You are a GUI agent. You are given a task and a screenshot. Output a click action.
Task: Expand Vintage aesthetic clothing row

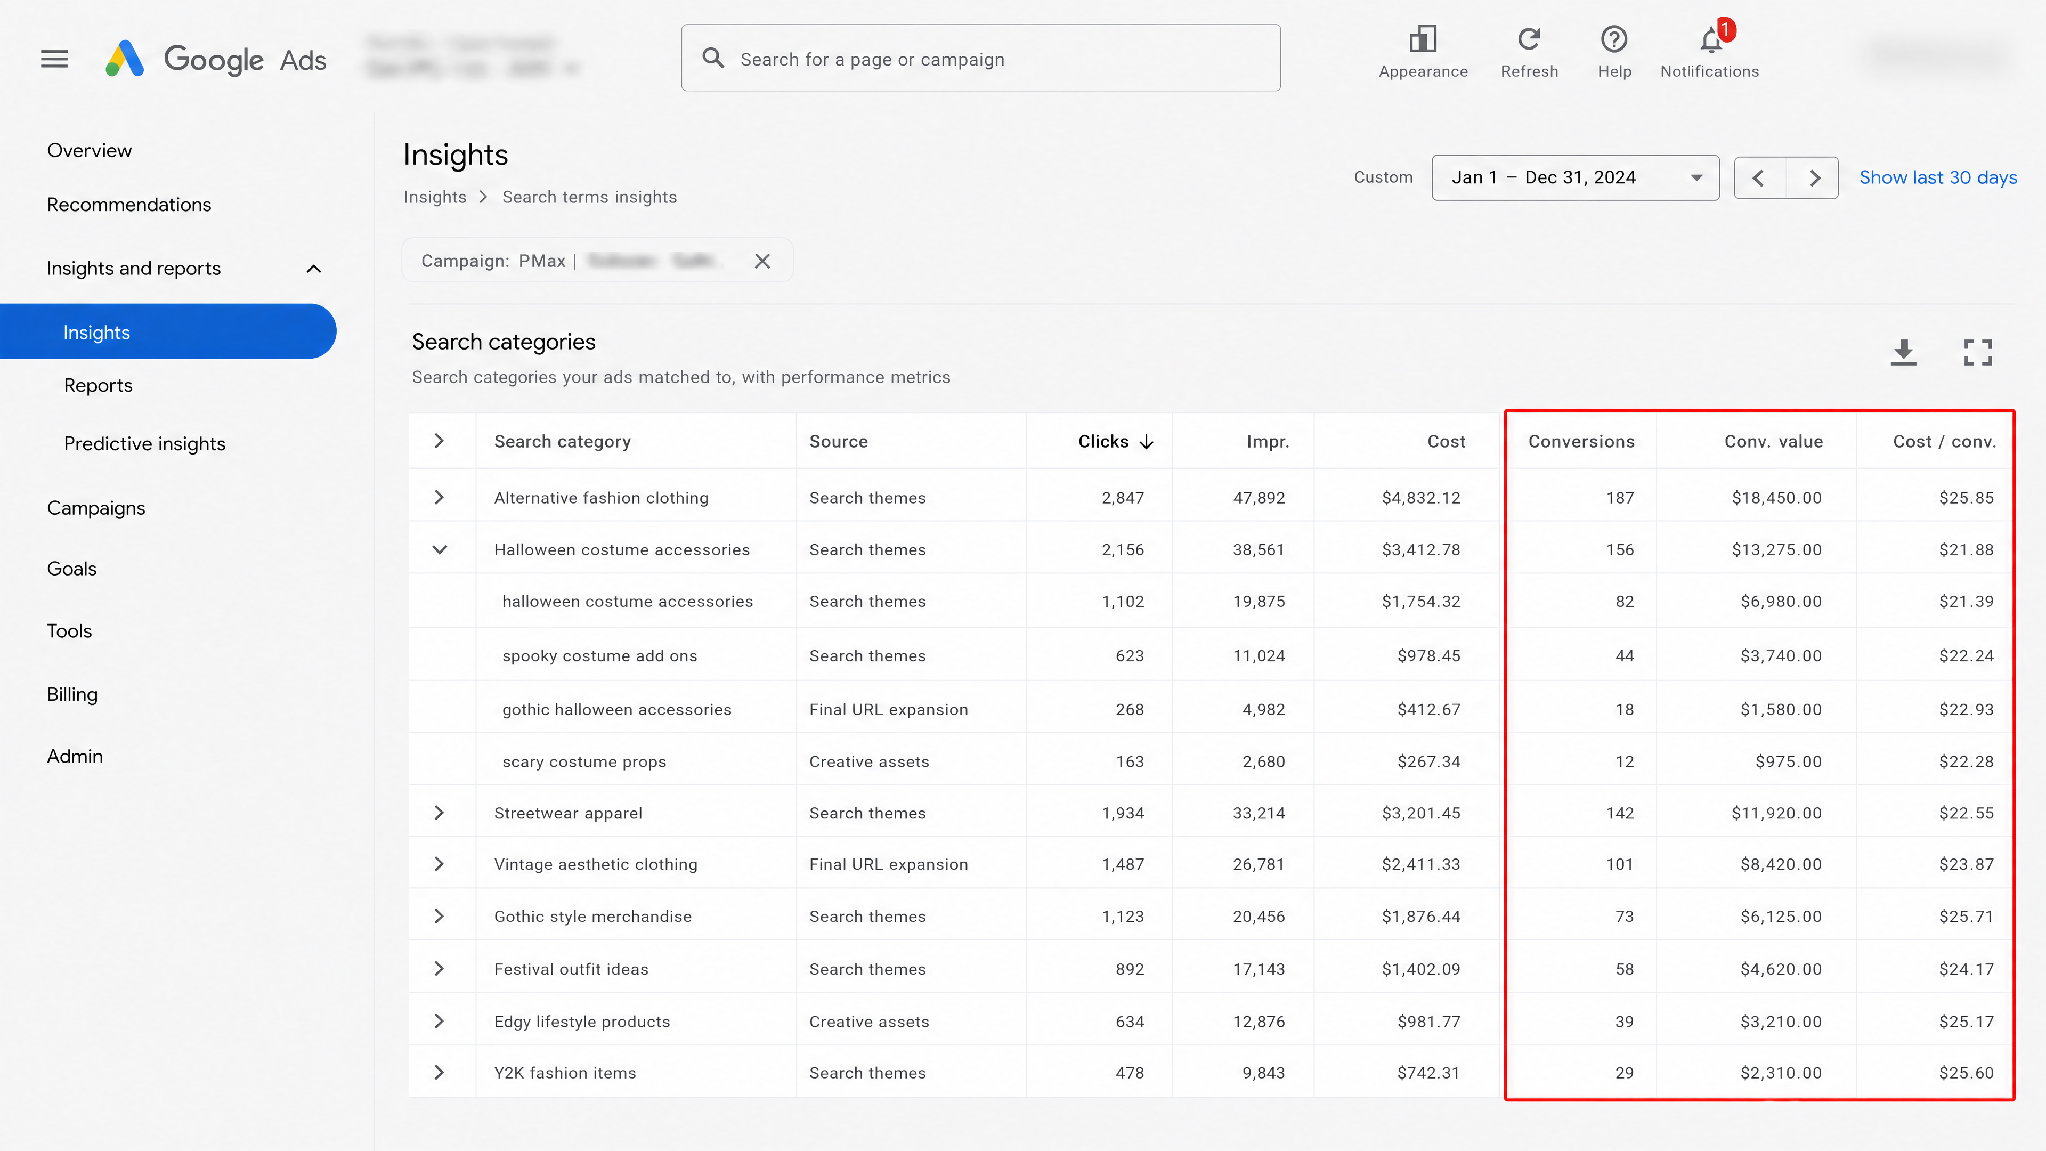[439, 864]
